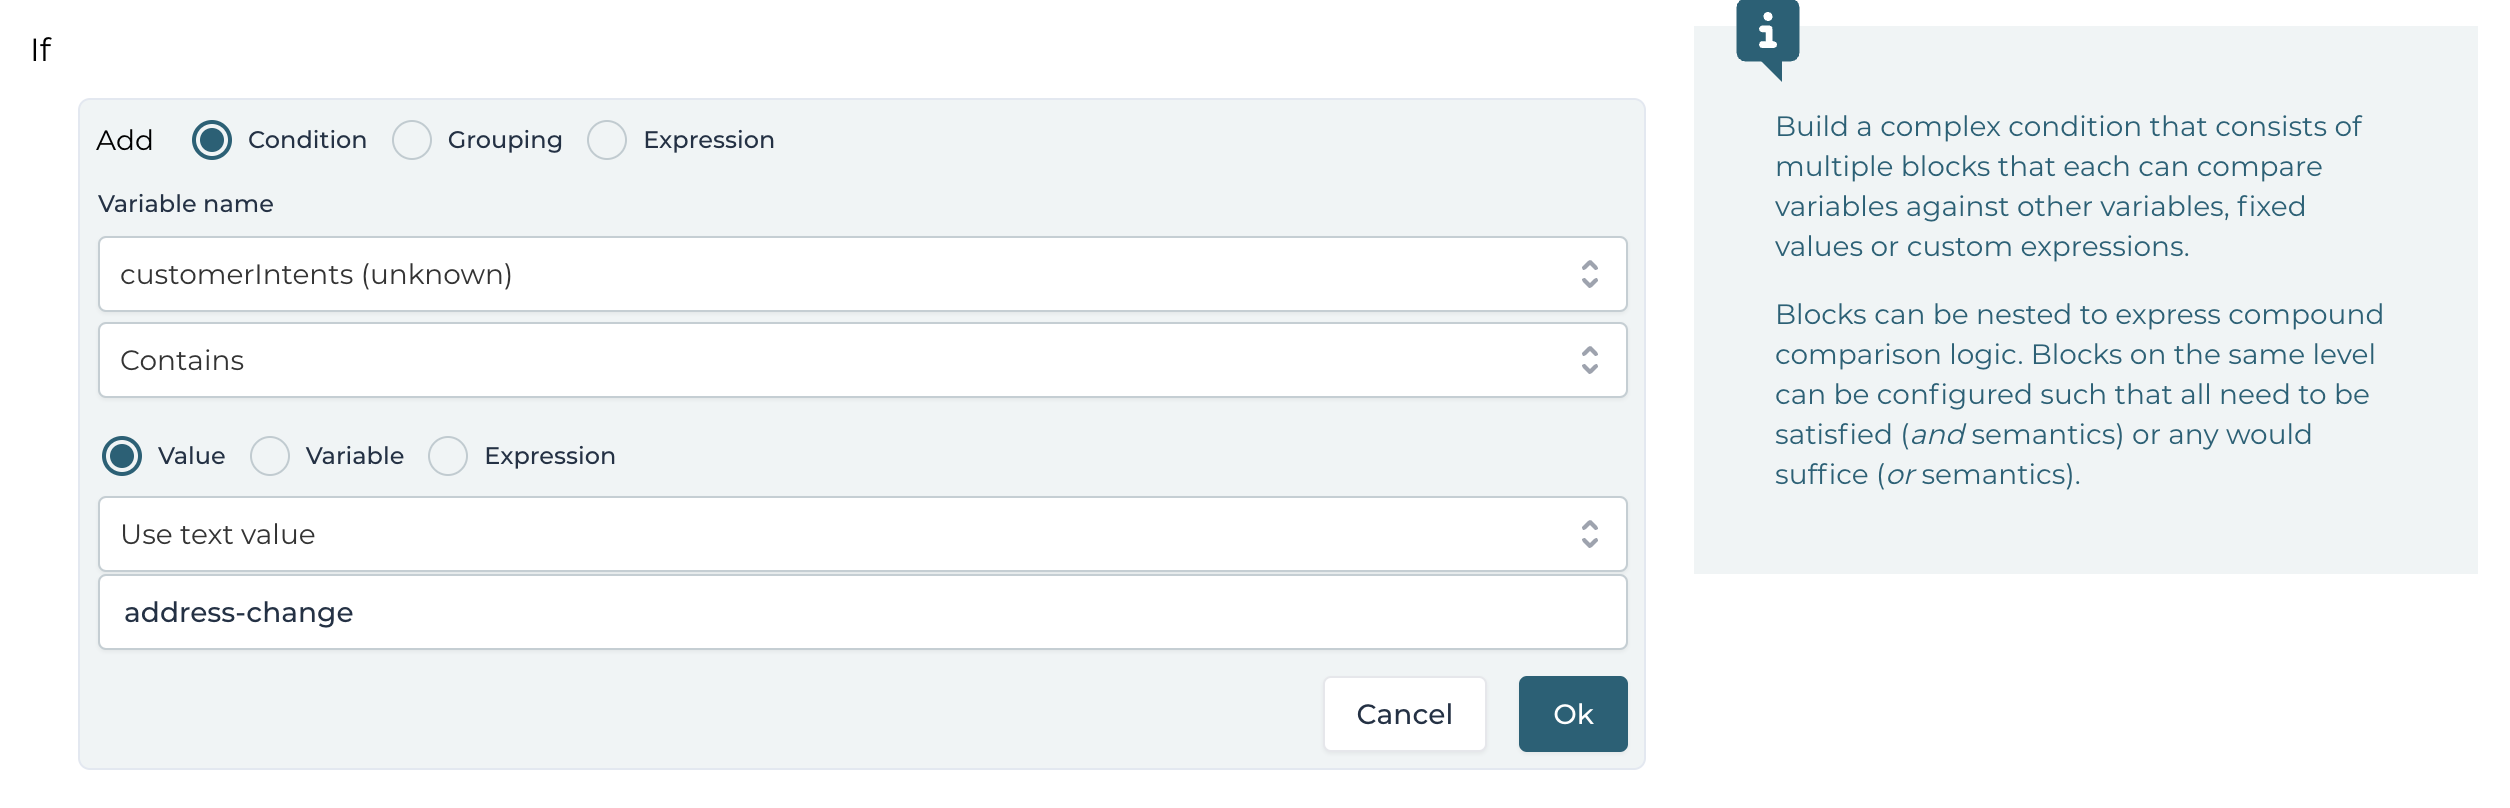Edit the address-change text field
Viewport: 2510px width, 808px height.
[x=700, y=611]
